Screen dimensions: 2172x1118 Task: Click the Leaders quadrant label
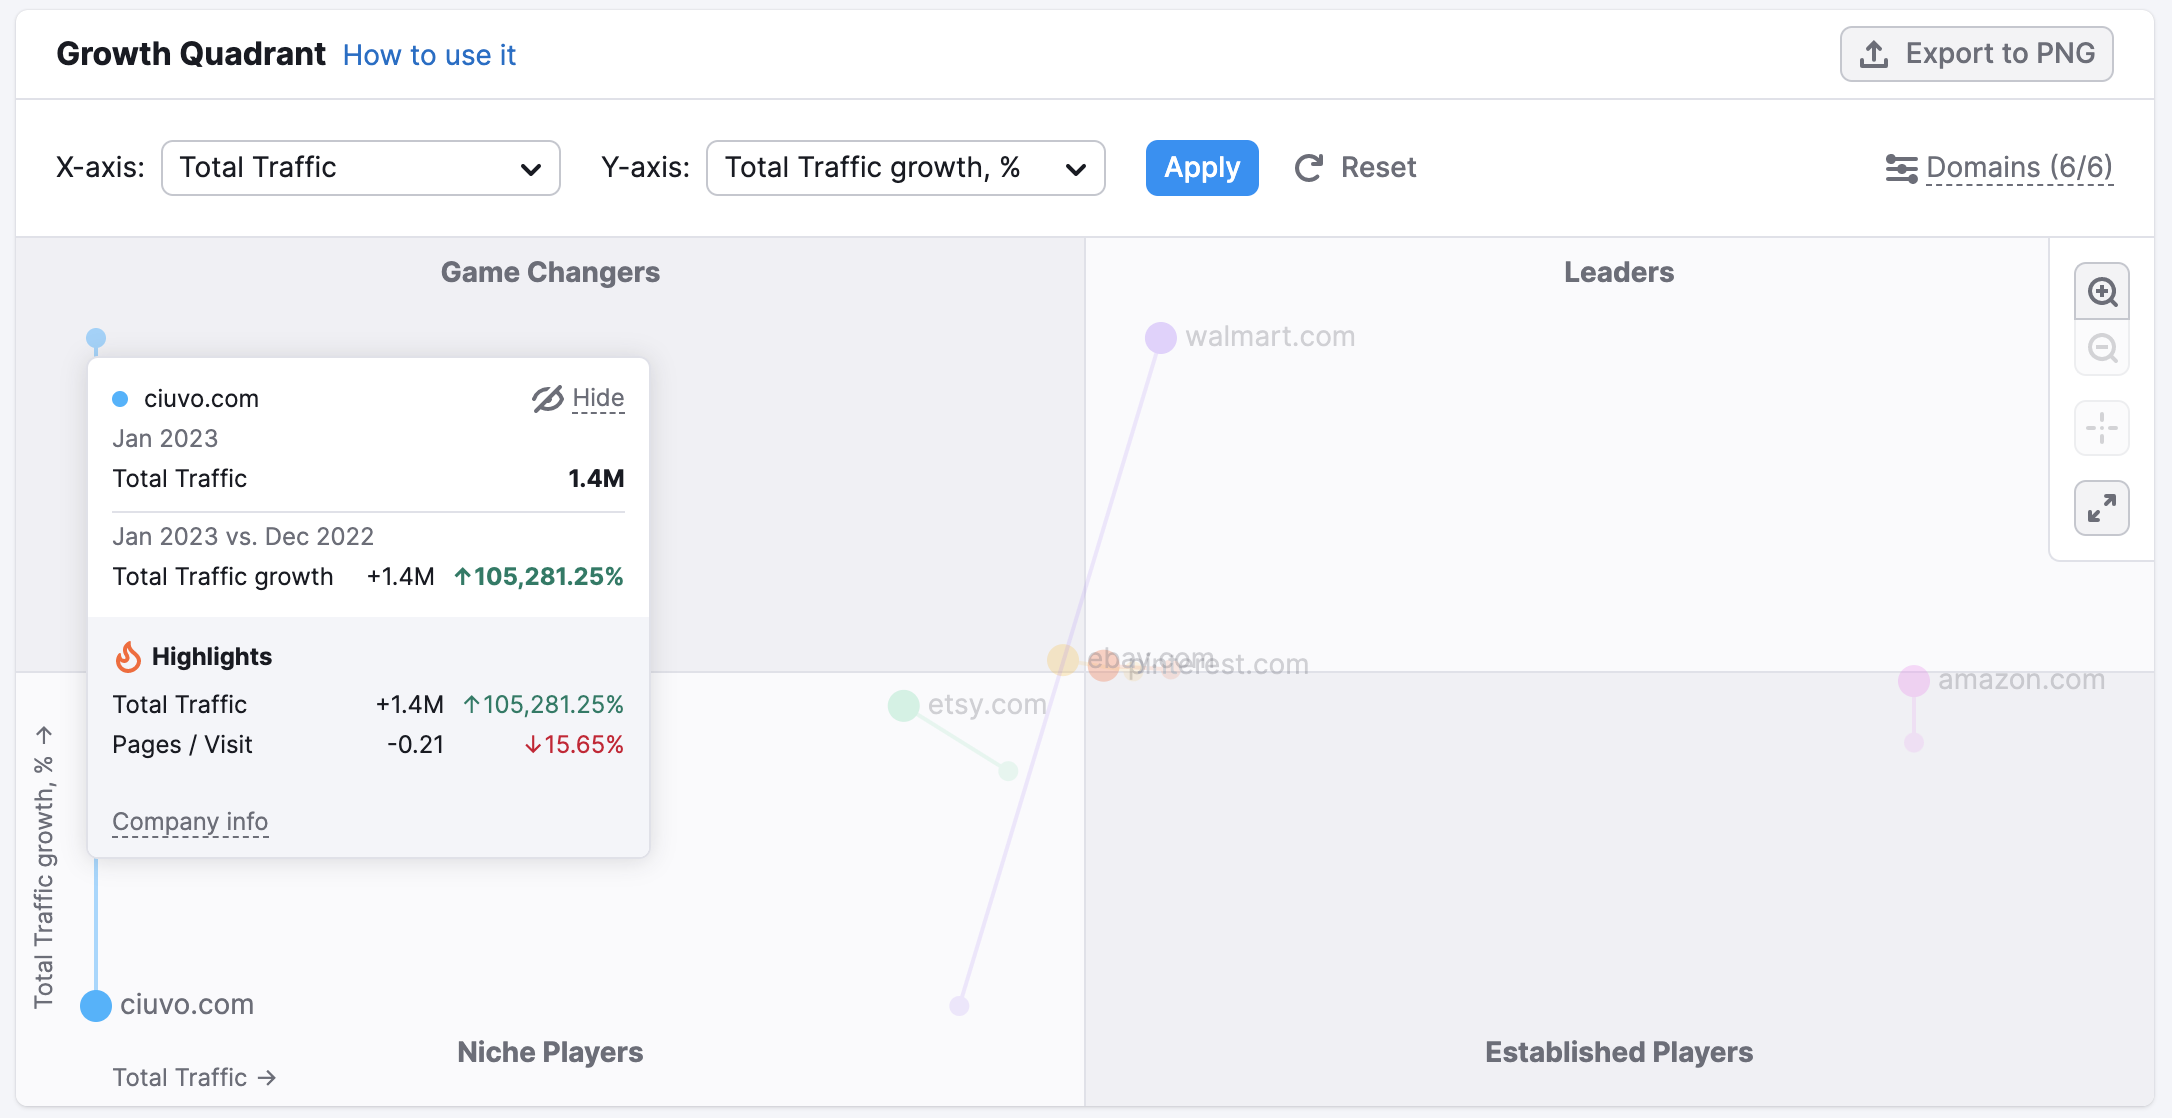click(x=1619, y=272)
